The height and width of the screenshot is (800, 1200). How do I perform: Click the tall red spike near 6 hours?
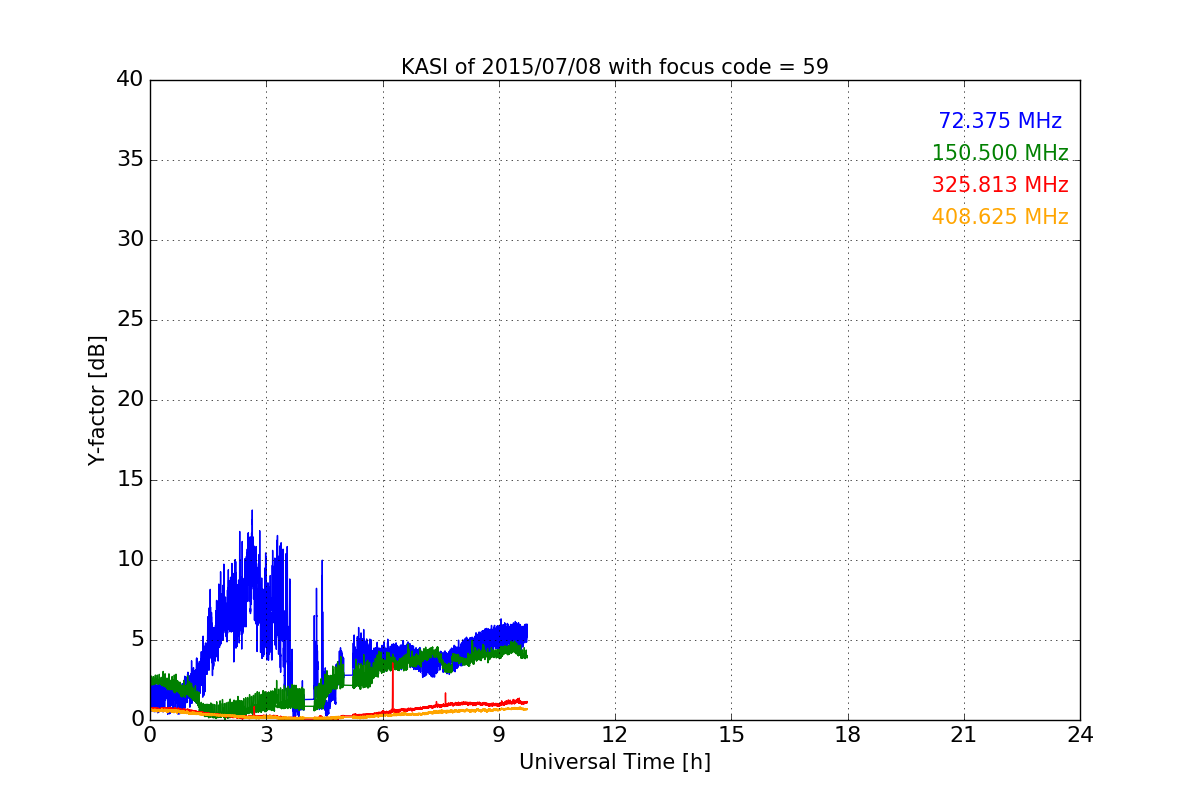pyautogui.click(x=393, y=685)
